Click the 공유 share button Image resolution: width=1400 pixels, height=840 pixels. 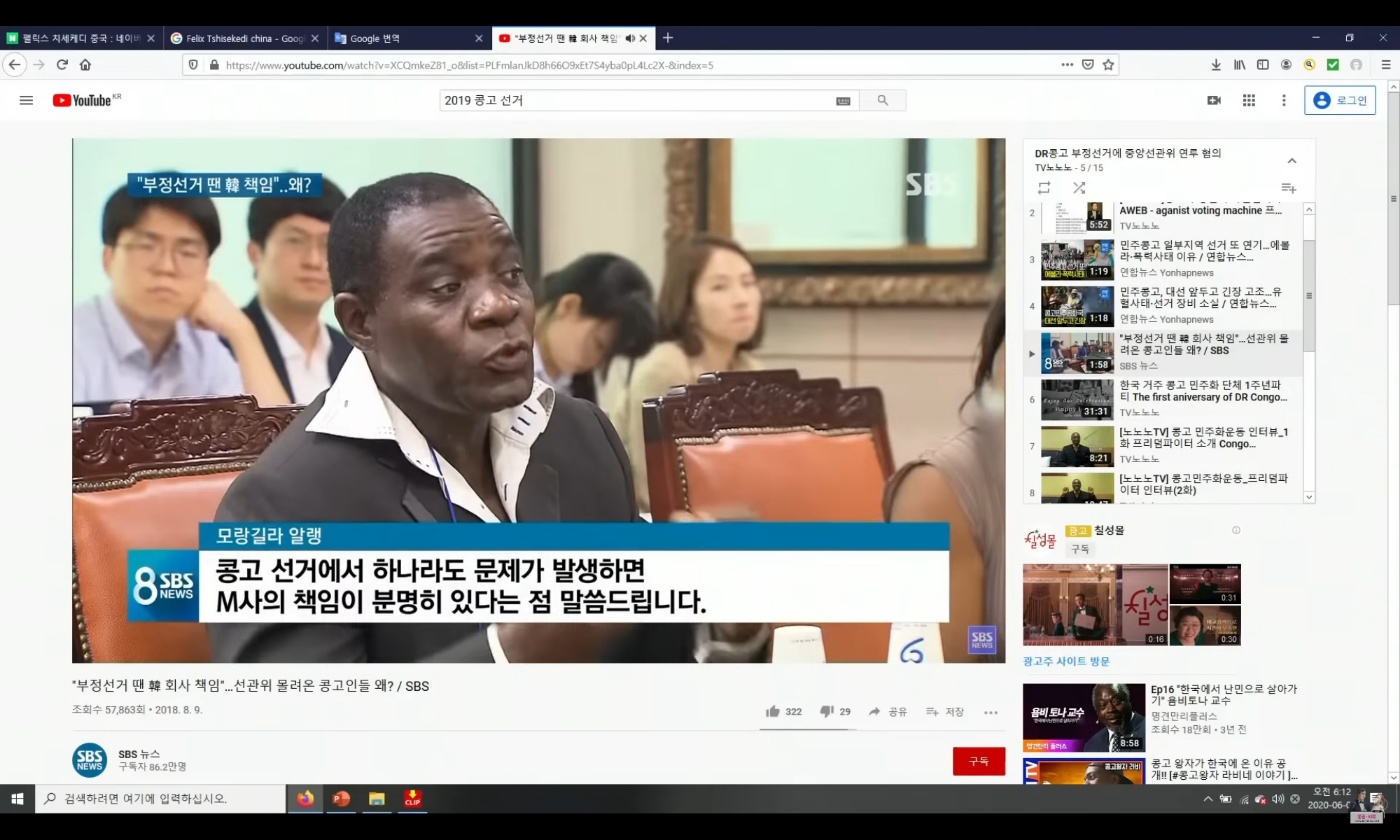click(888, 712)
